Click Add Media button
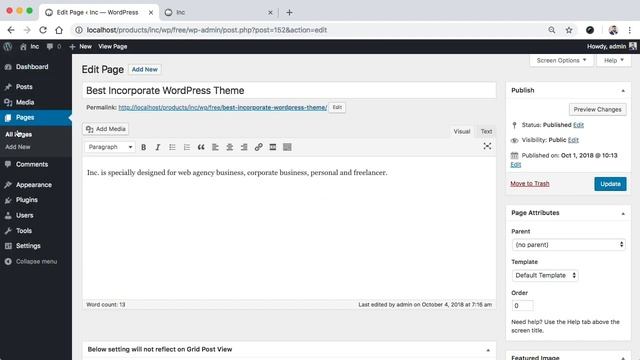This screenshot has width=640, height=360. (x=106, y=129)
